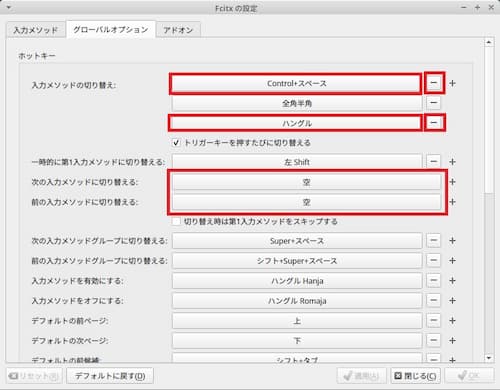Set hotkey for 次の入力メソッドに切り替える (空)
Image resolution: width=500 pixels, height=390 pixels.
pos(307,182)
